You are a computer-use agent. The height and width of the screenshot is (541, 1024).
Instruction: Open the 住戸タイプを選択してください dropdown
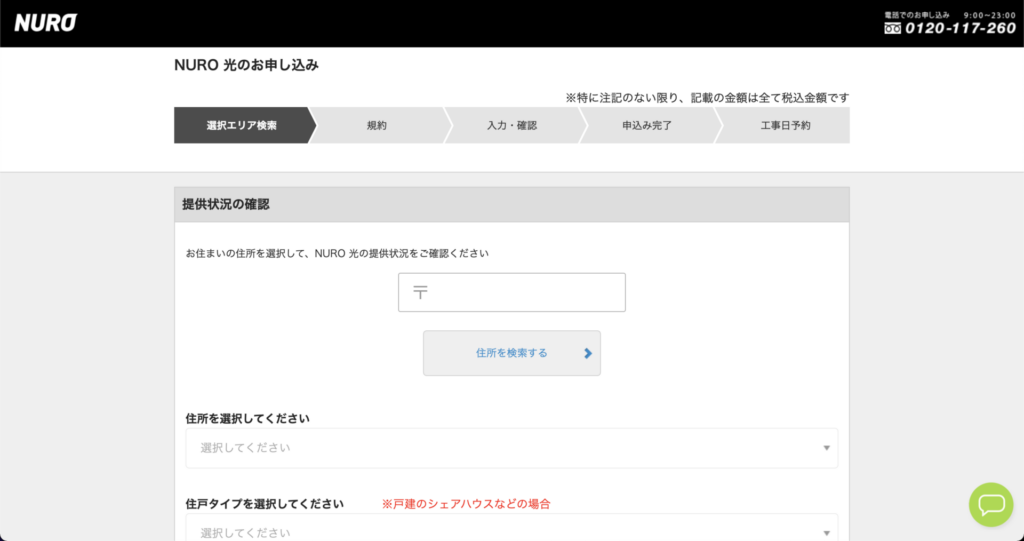point(512,527)
